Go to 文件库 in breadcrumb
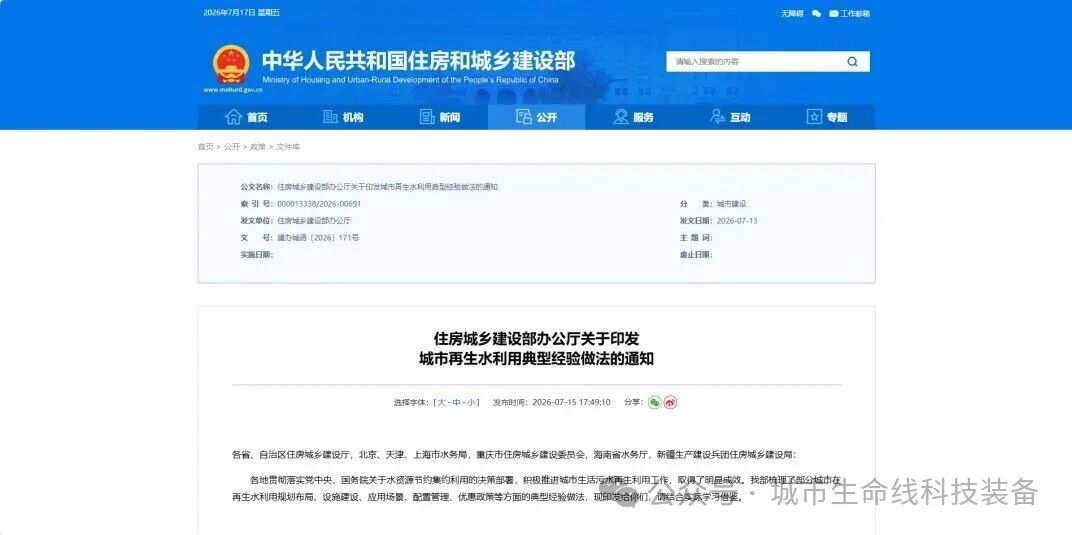Viewport: 1072px width, 535px height. (288, 147)
